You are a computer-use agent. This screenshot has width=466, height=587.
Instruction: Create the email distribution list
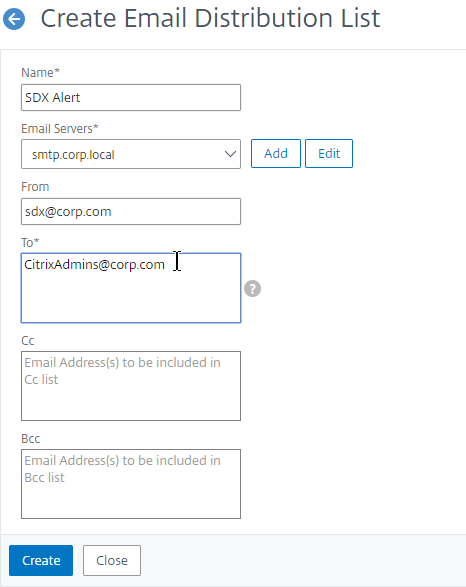click(x=41, y=560)
